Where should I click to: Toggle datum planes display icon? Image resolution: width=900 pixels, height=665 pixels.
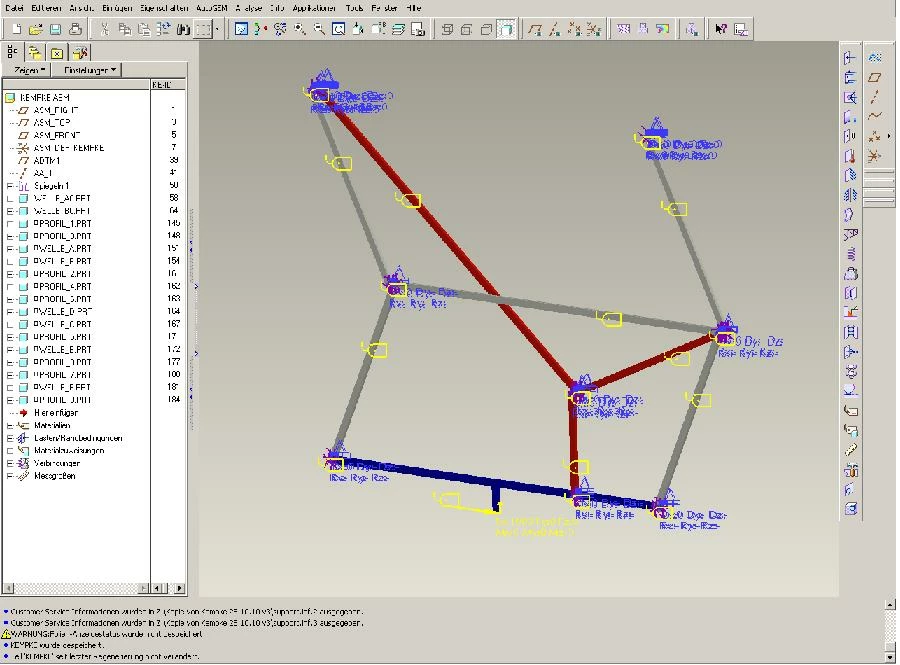(535, 29)
